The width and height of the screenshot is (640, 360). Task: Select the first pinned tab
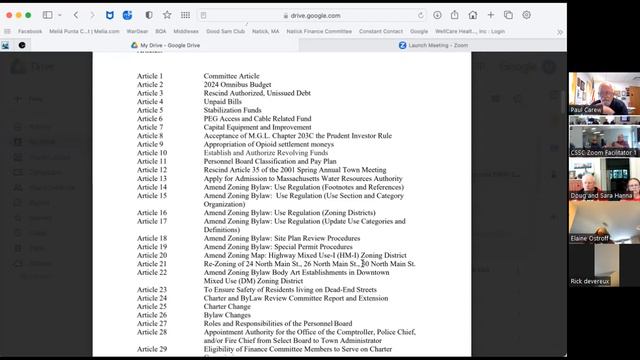click(5, 45)
